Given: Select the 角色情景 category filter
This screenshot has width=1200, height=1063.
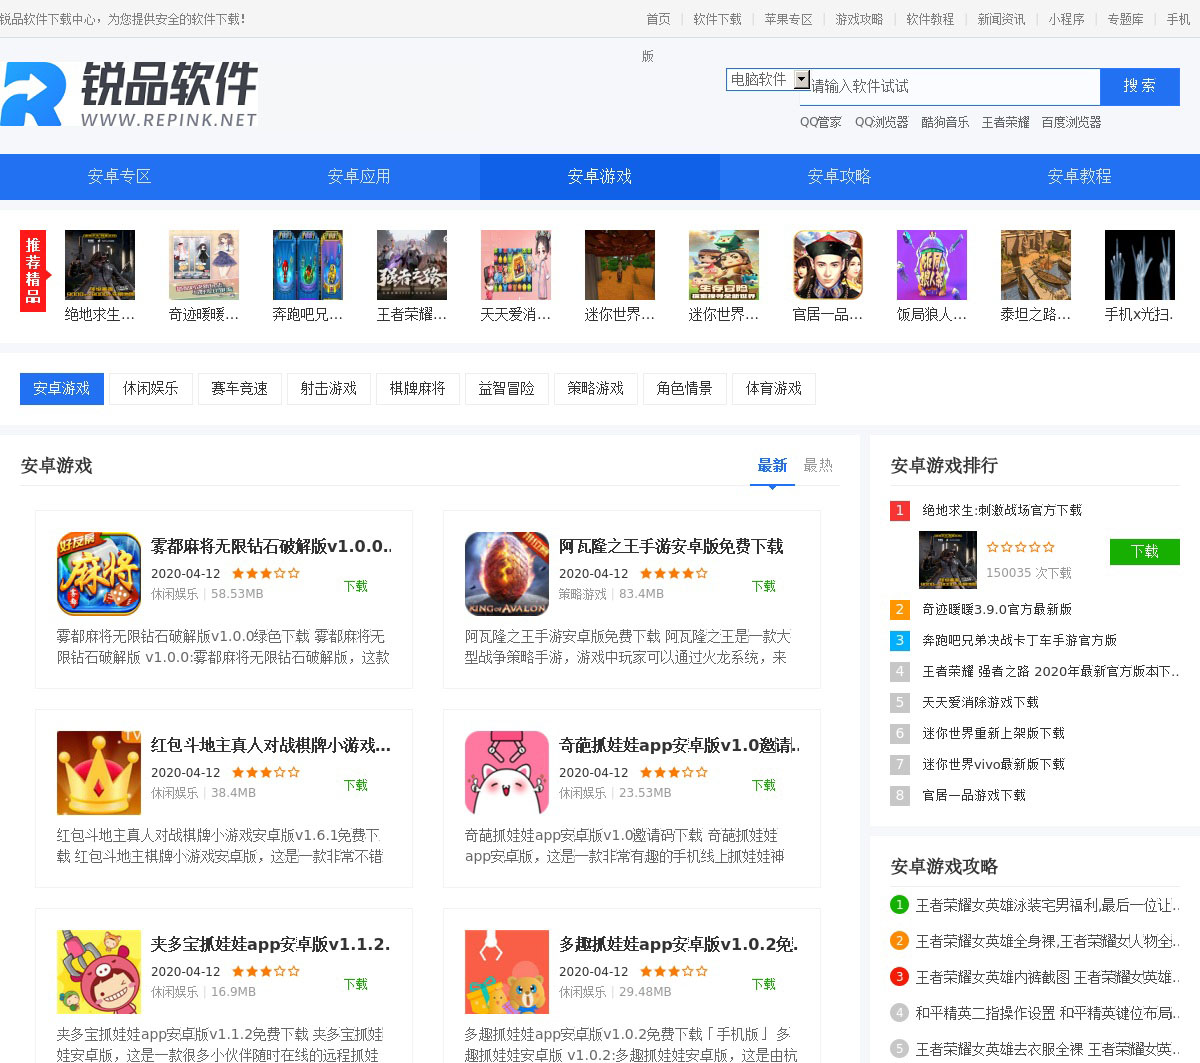Looking at the screenshot, I should click(x=685, y=388).
